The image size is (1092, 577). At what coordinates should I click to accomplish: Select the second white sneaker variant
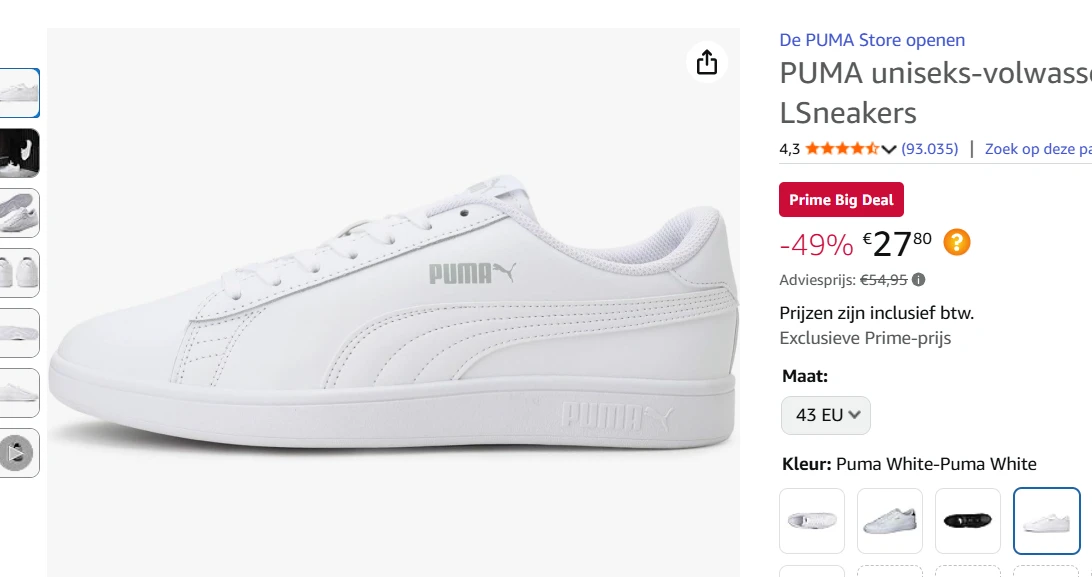(889, 520)
